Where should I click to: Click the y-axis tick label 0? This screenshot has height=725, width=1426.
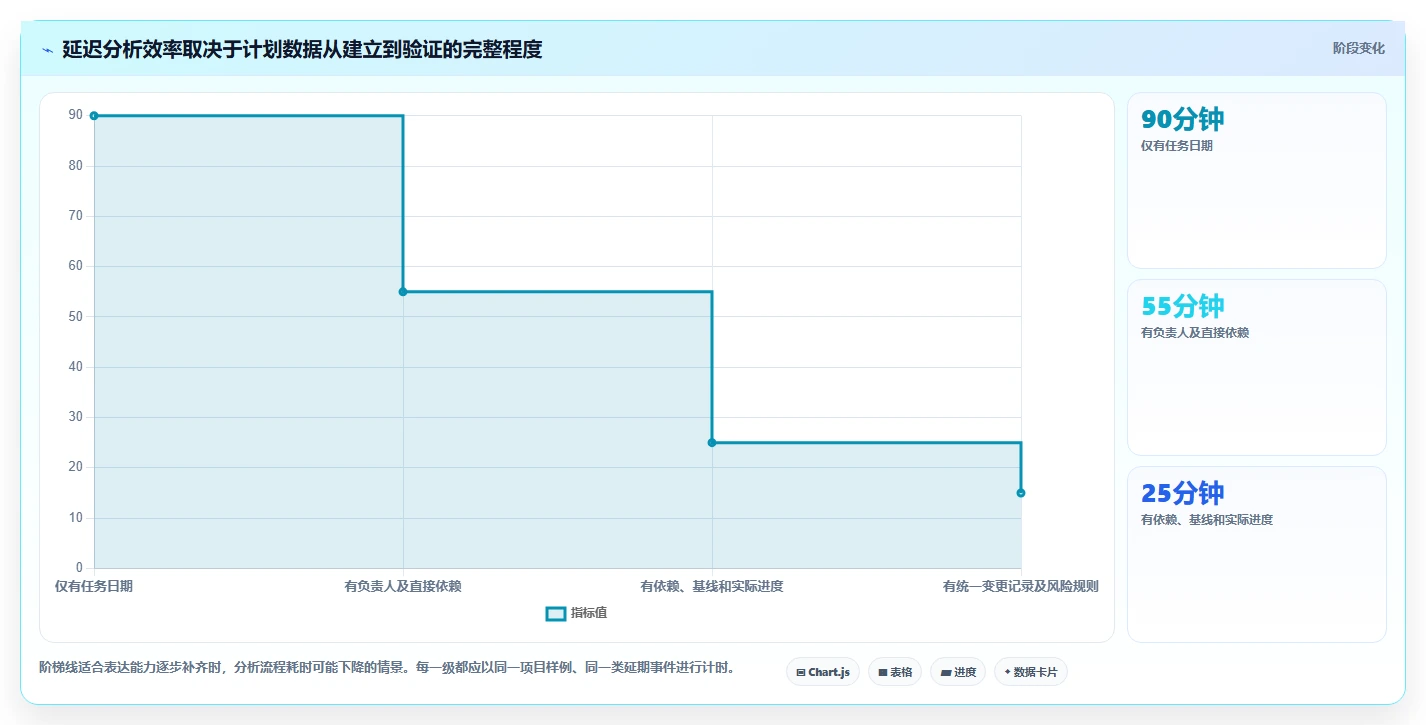pos(80,568)
